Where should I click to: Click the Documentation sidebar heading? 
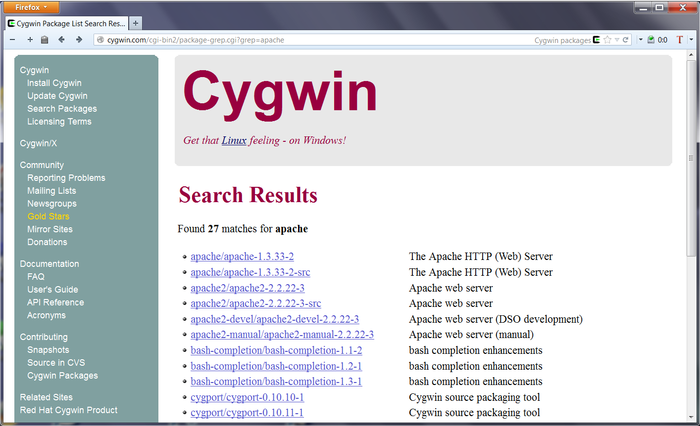49,264
